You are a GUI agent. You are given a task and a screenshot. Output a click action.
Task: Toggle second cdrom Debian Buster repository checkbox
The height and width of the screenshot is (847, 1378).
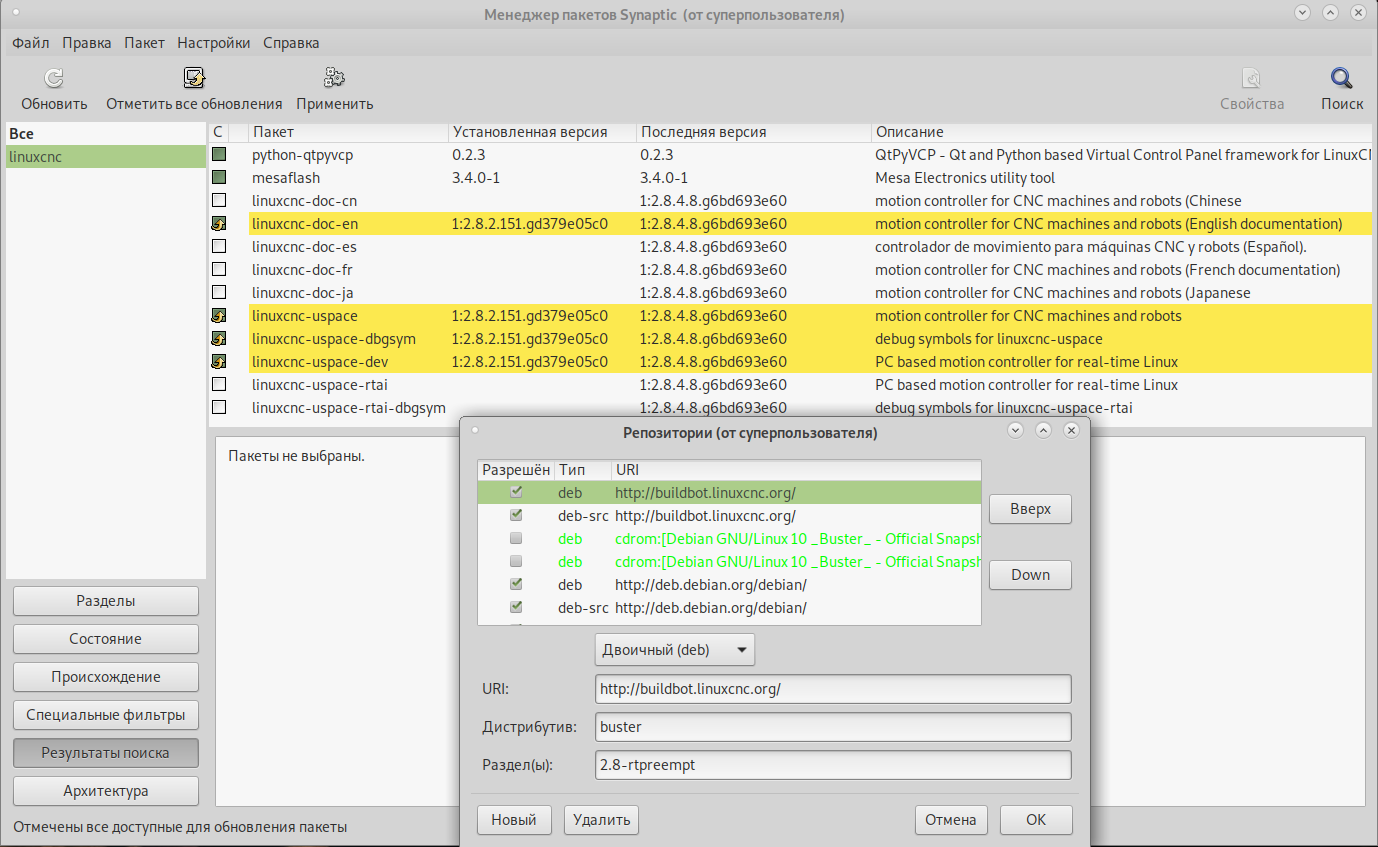tap(516, 562)
